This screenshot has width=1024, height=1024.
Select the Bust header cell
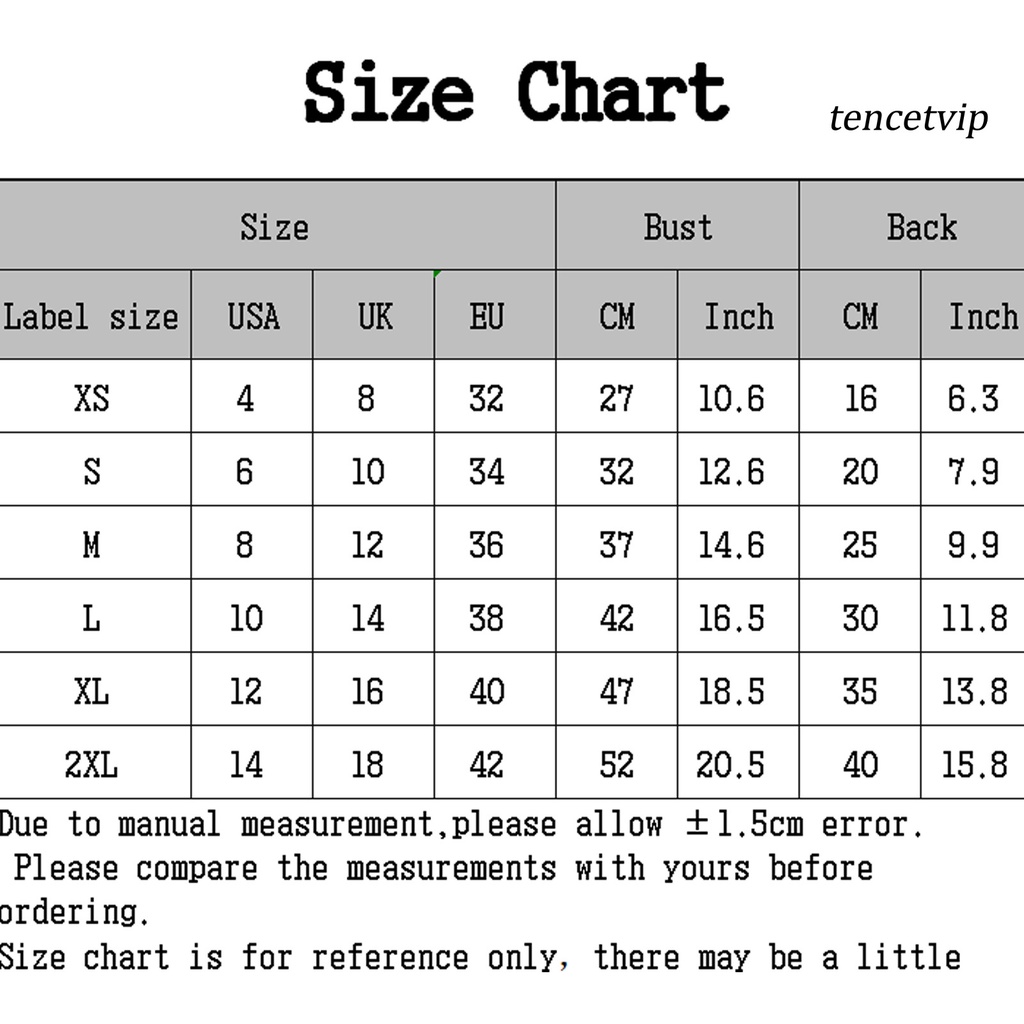[677, 226]
